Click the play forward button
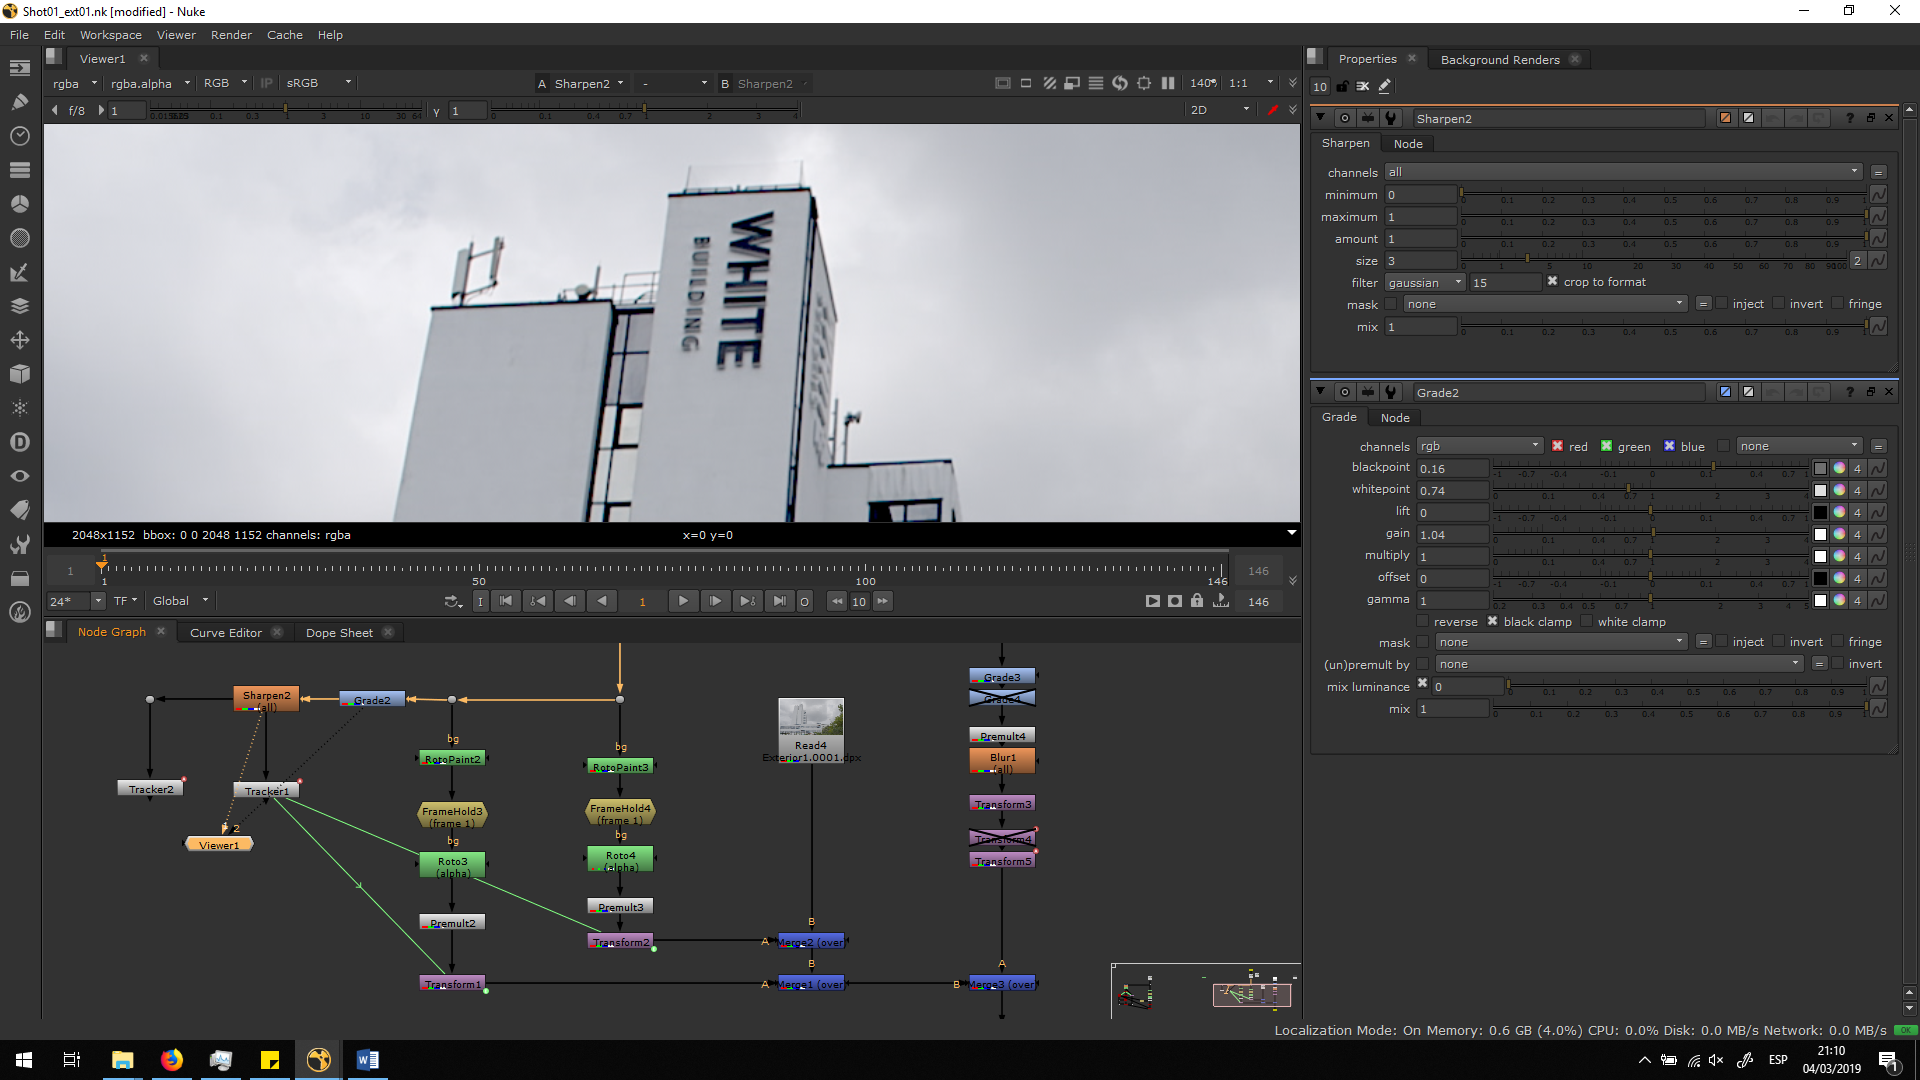The width and height of the screenshot is (1920, 1080). [x=683, y=601]
